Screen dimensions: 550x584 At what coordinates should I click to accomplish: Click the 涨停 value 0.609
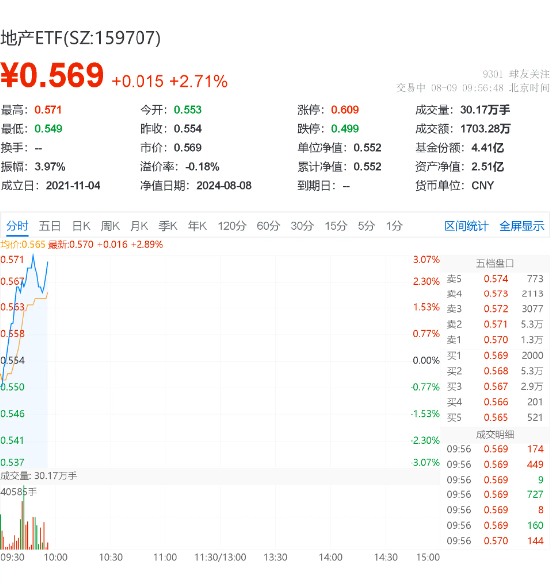(x=345, y=110)
